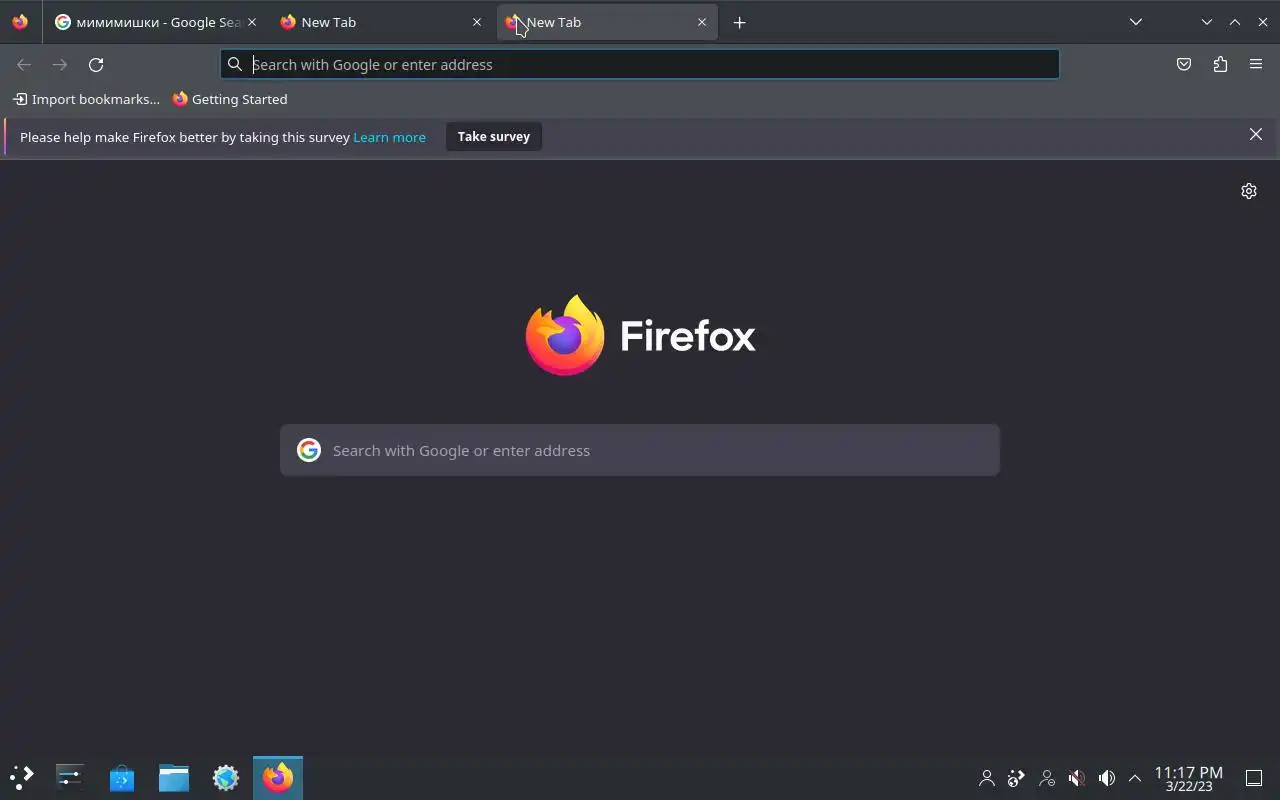Go back with the back arrow

24,64
